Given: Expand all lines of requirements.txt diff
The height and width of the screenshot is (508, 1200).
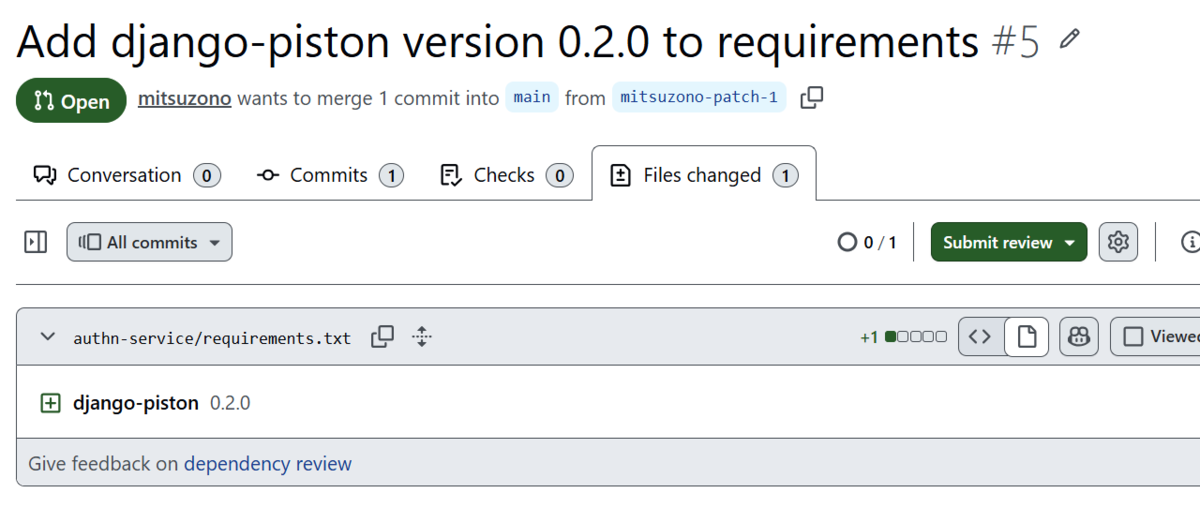Looking at the screenshot, I should click(x=422, y=337).
